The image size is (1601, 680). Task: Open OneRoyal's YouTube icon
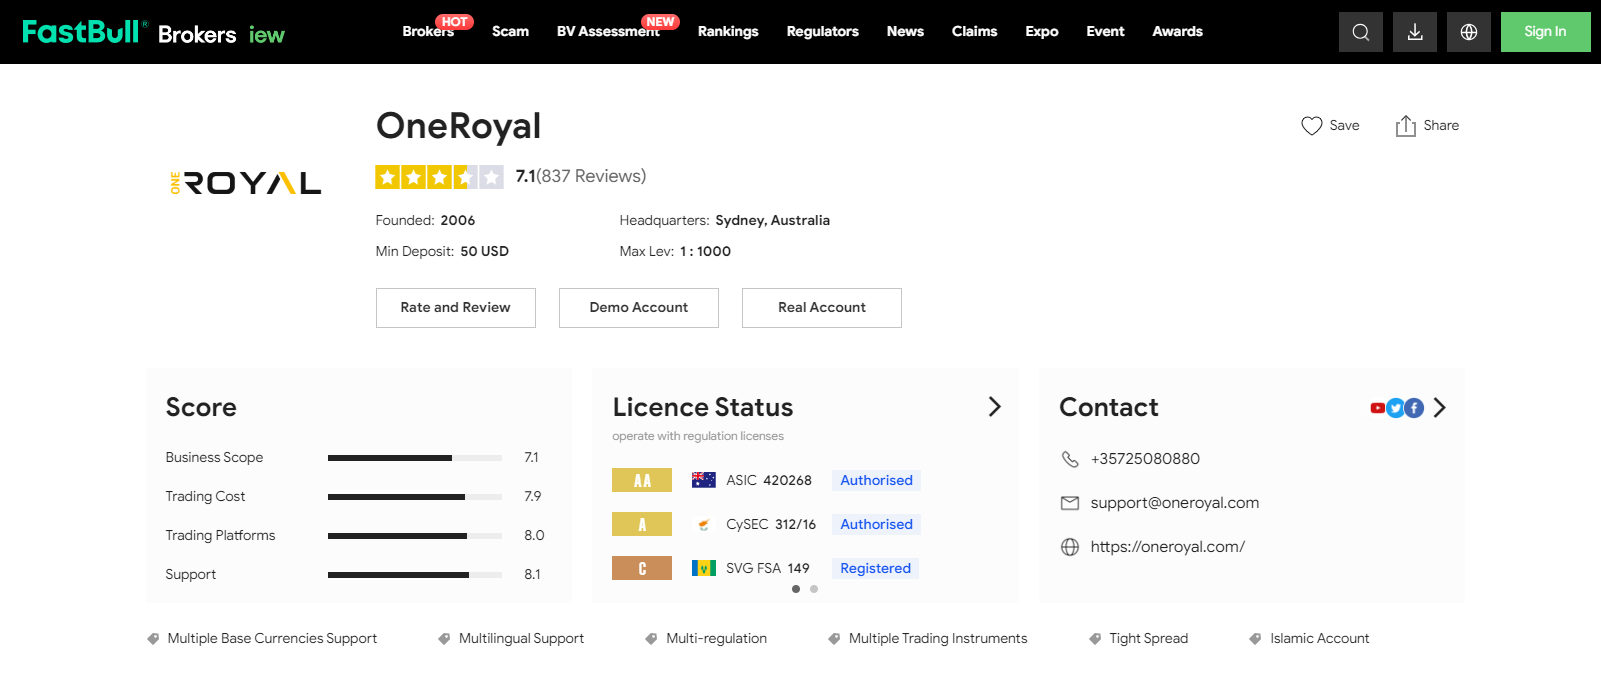pyautogui.click(x=1377, y=408)
